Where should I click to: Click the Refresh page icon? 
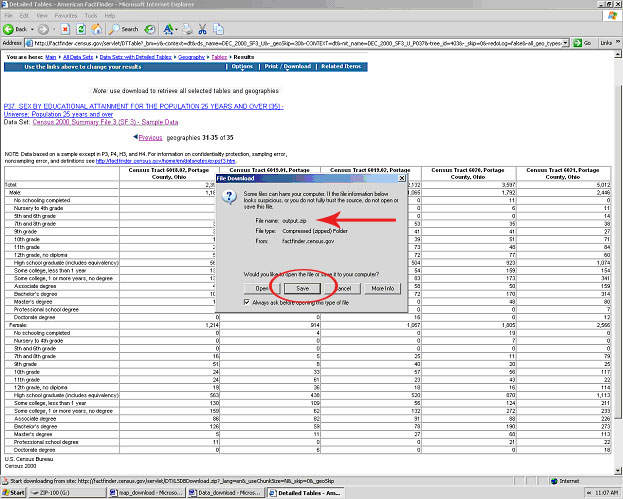click(x=81, y=29)
